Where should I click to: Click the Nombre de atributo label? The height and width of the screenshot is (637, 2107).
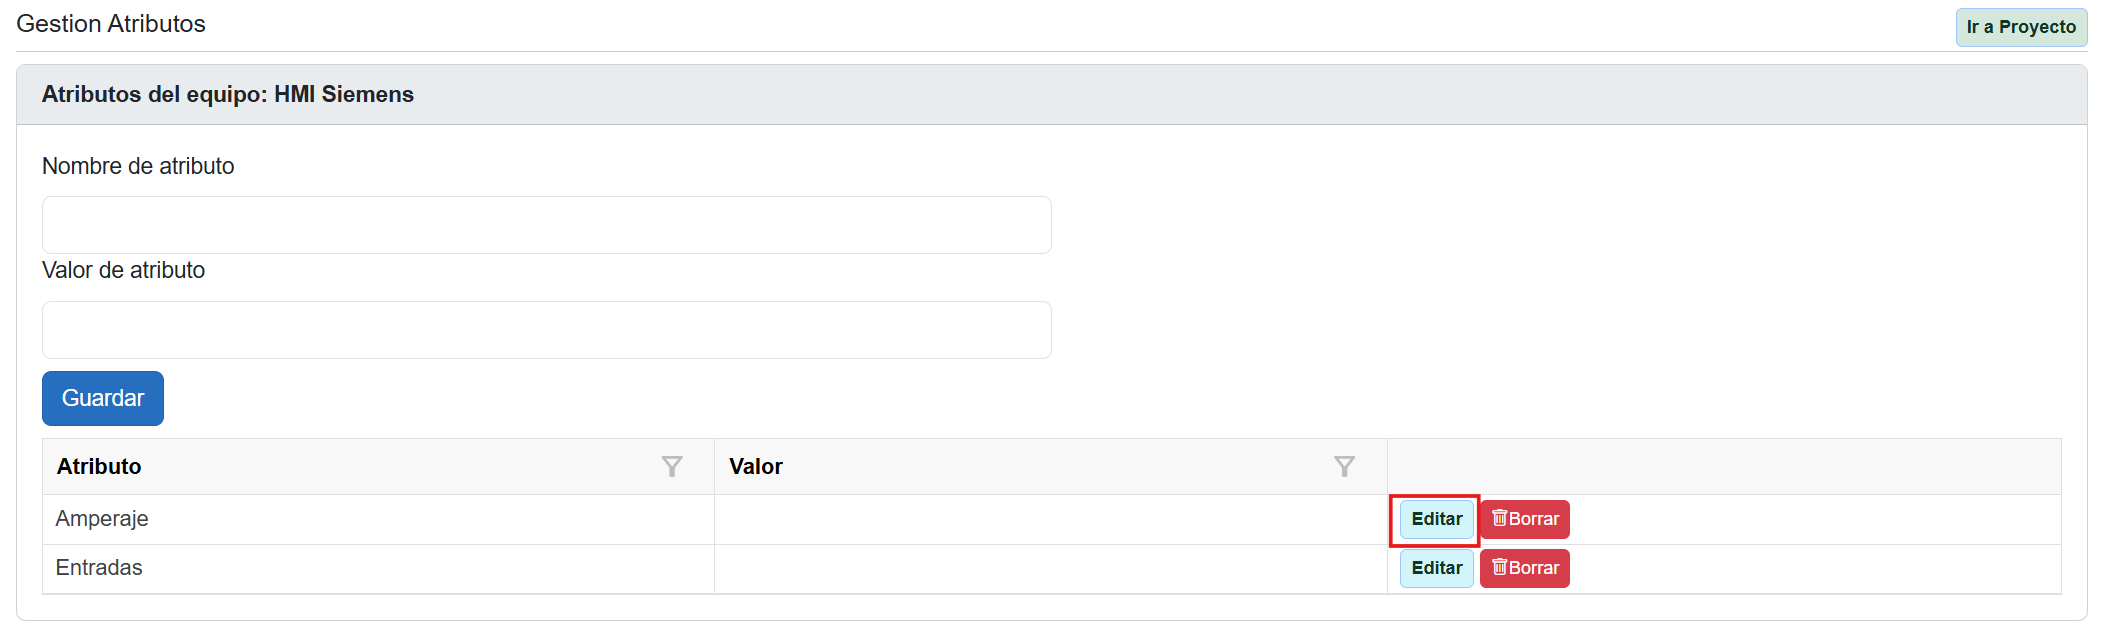[138, 166]
